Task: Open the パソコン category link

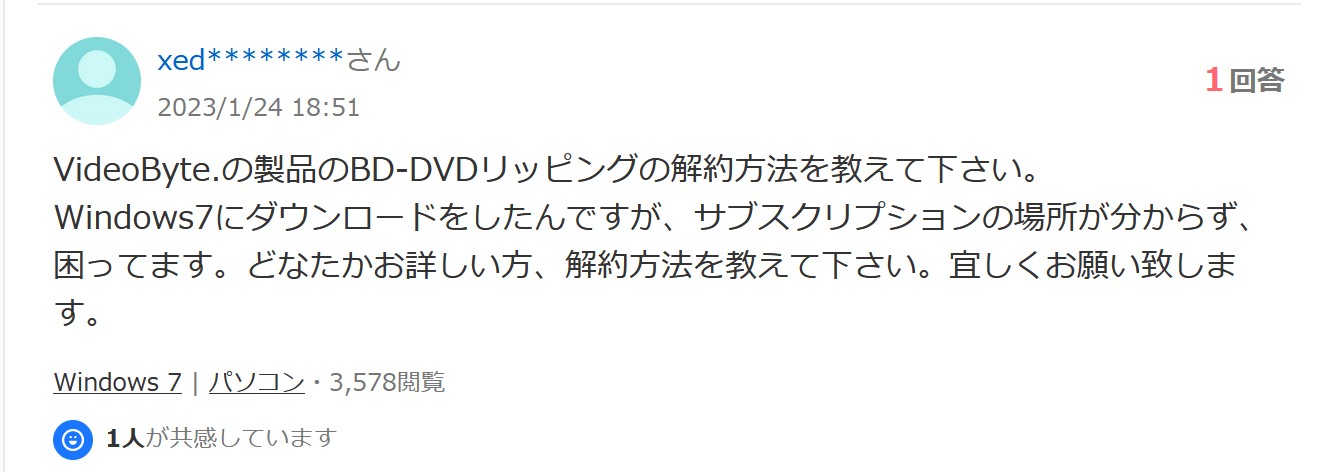Action: click(x=257, y=381)
